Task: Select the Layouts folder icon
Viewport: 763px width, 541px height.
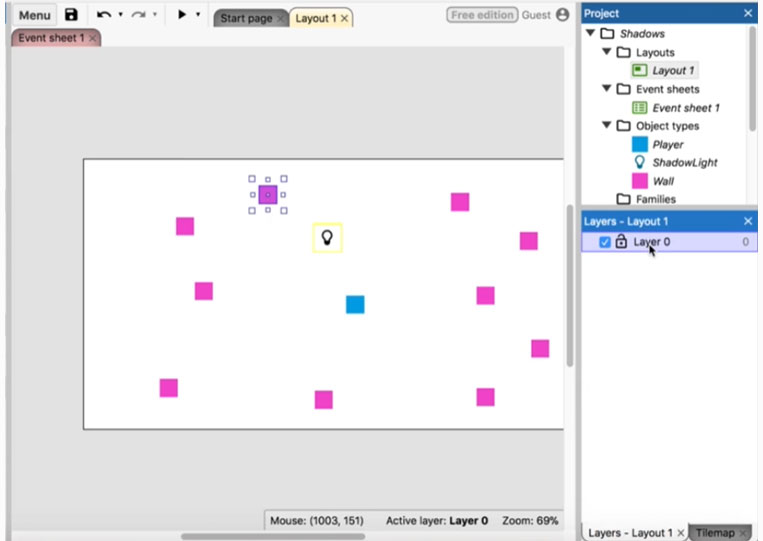Action: pos(623,52)
